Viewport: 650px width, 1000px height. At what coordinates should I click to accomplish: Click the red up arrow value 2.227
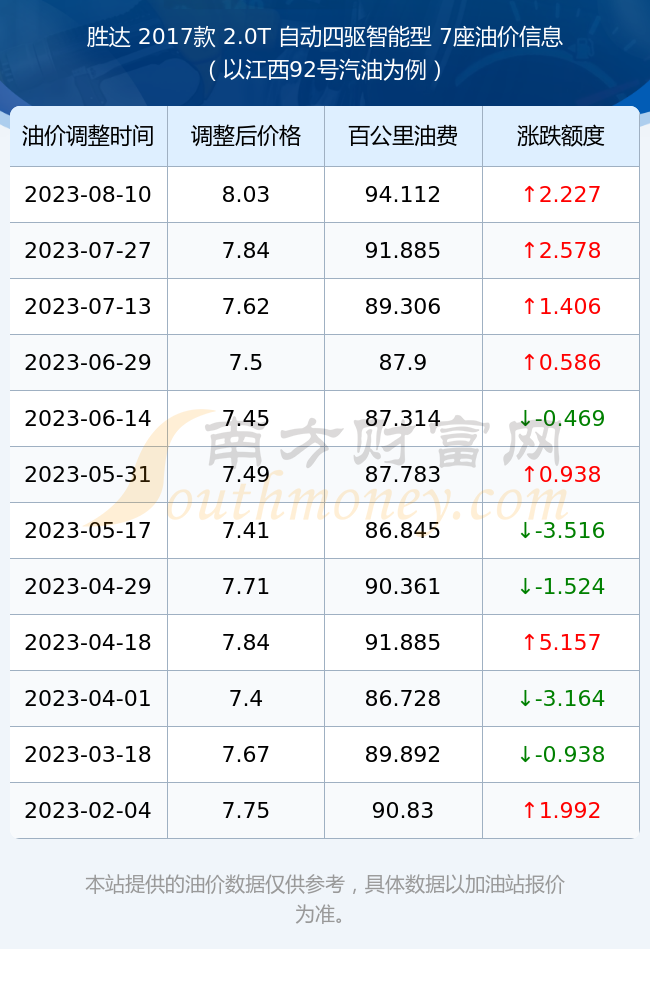pyautogui.click(x=561, y=195)
